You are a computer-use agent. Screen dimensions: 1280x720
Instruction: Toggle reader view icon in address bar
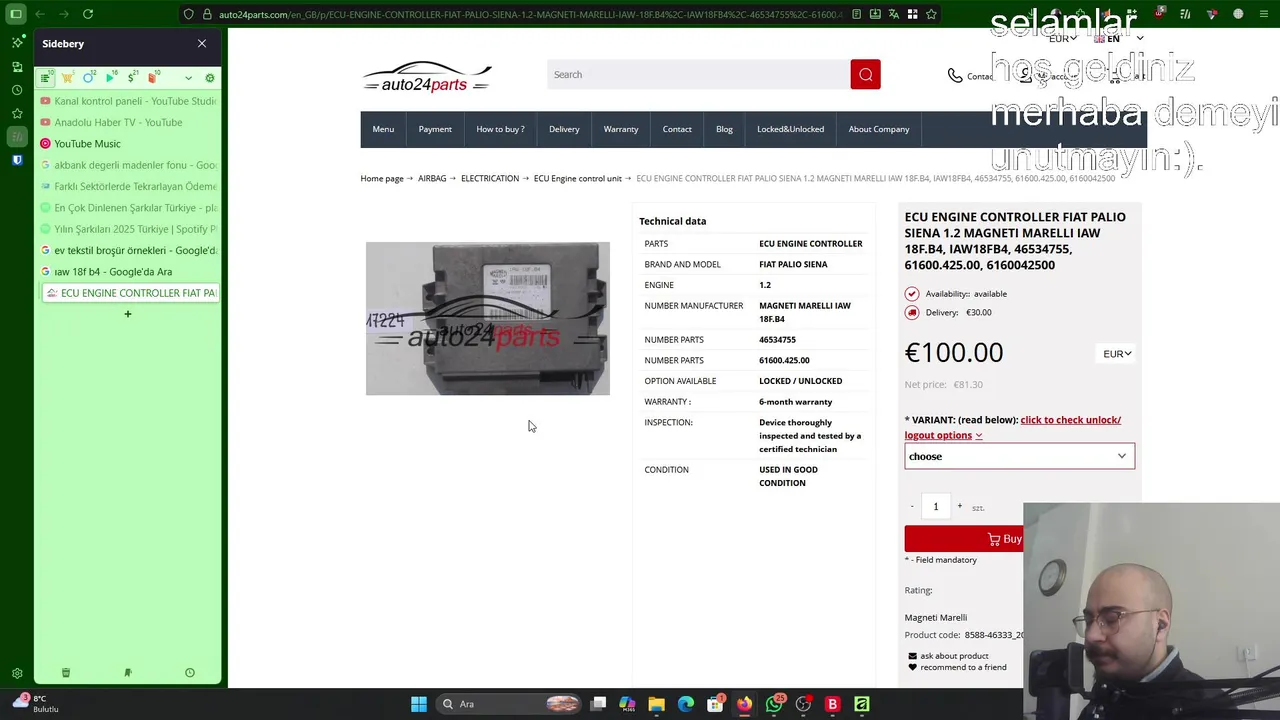[x=856, y=14]
